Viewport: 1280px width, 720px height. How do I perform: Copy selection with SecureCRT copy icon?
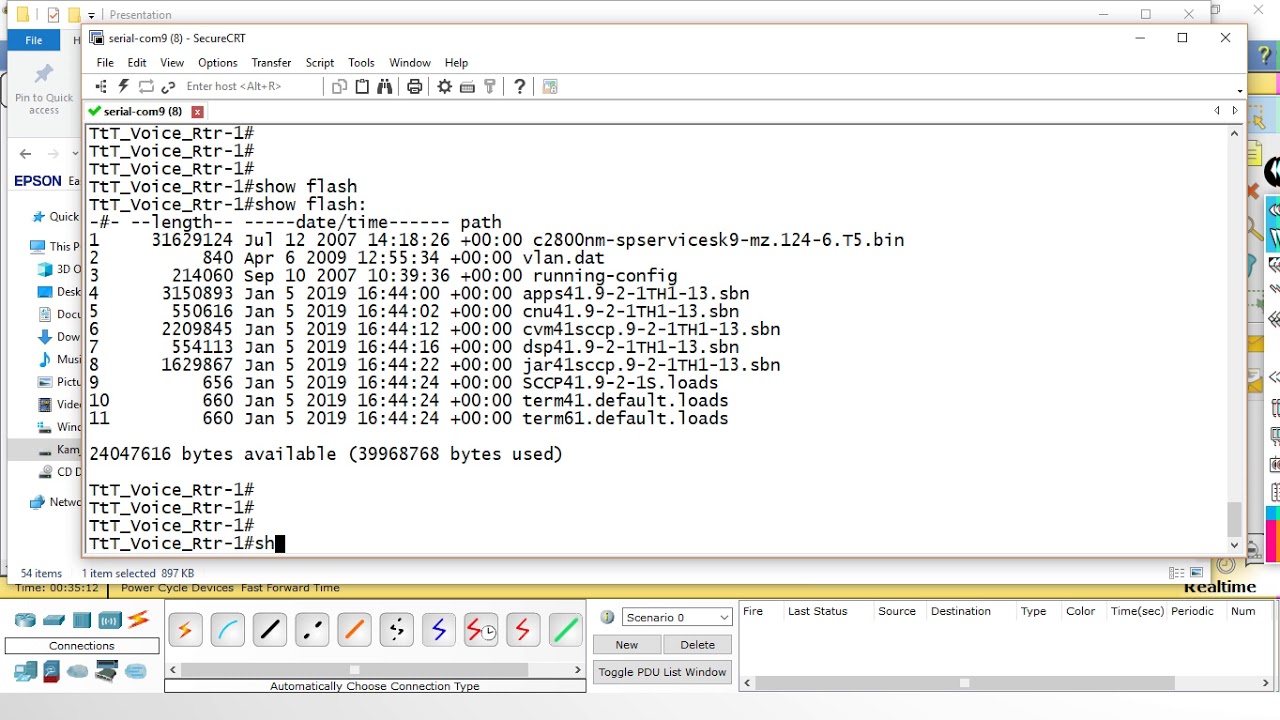point(339,87)
